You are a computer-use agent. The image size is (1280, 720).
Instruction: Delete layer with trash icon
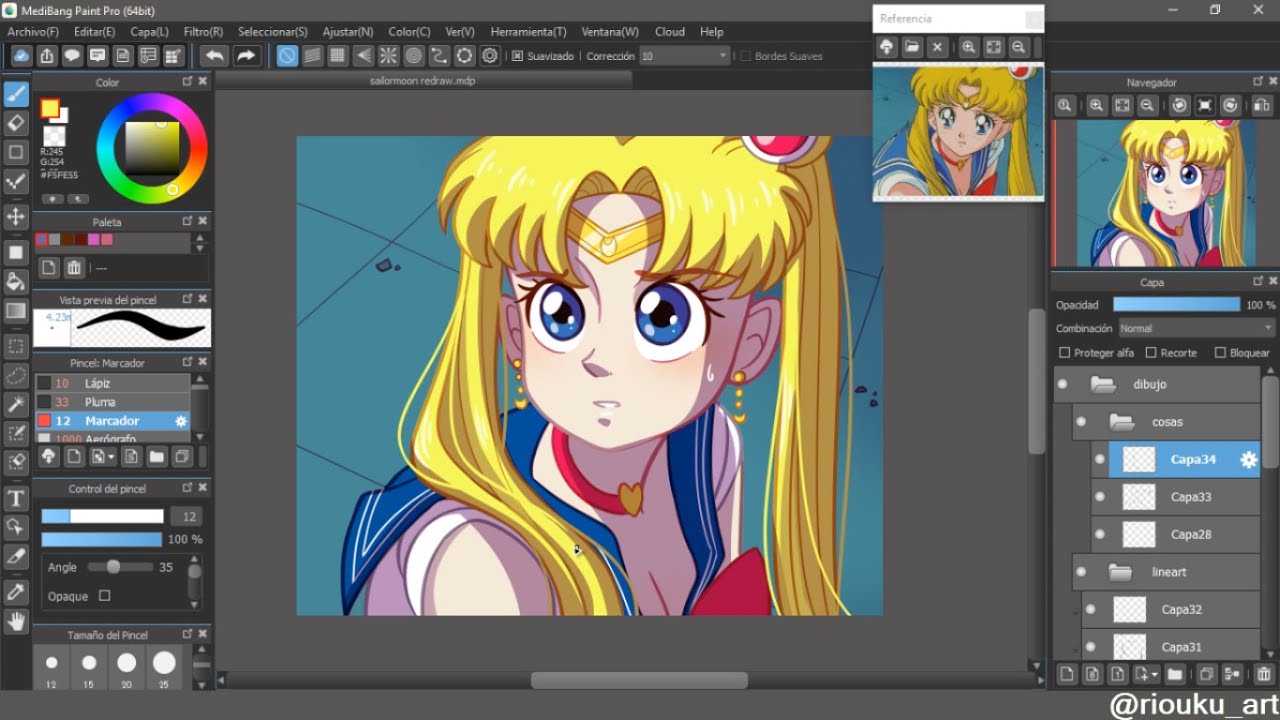click(x=1264, y=675)
